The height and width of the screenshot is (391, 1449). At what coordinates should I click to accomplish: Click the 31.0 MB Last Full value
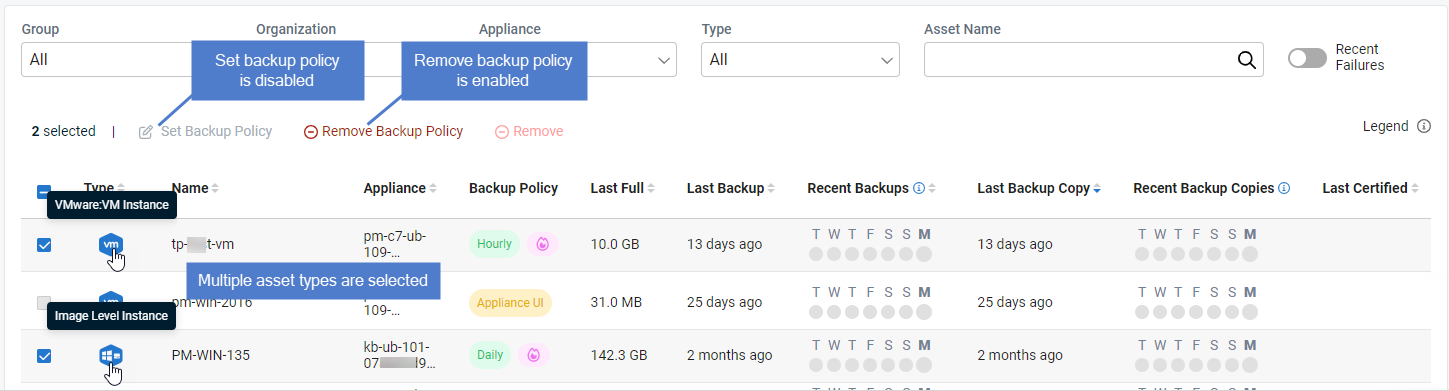tap(615, 302)
